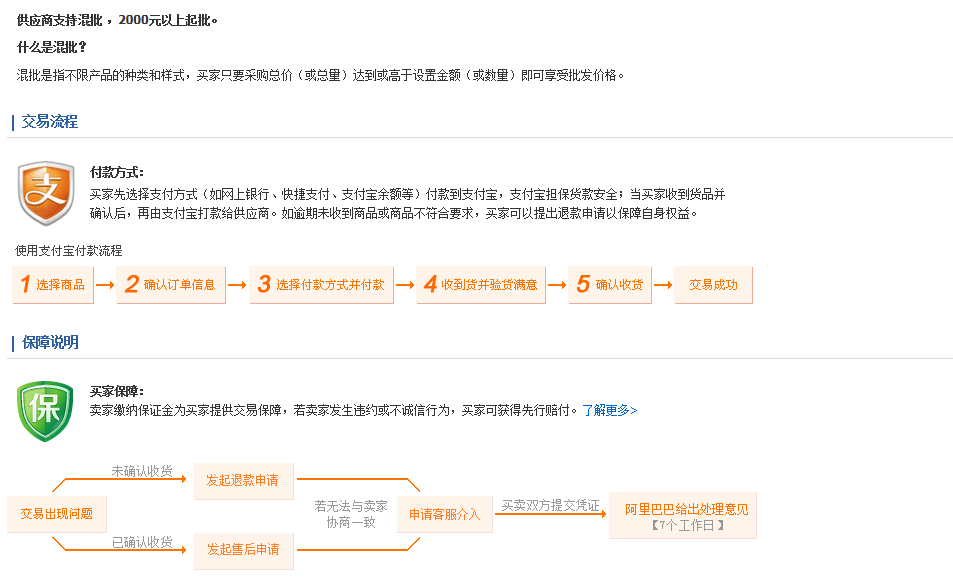Select the 发起售后申请 box
Viewport: 953px width, 585px height.
point(243,549)
